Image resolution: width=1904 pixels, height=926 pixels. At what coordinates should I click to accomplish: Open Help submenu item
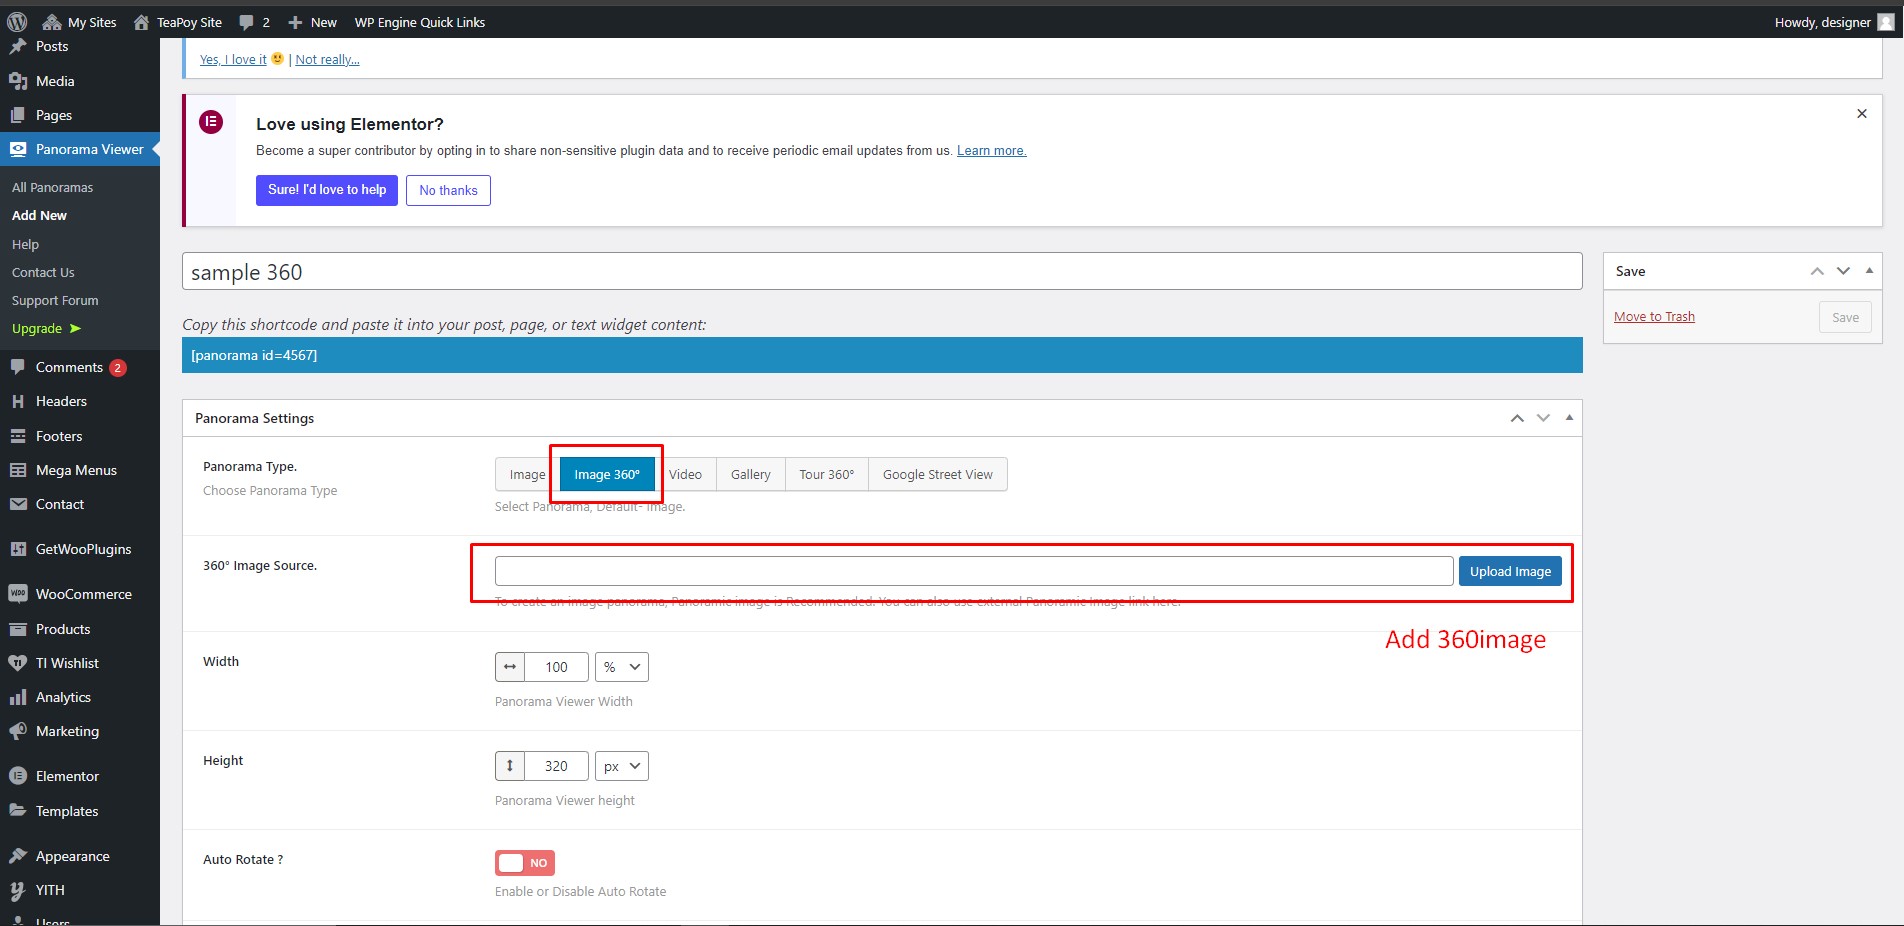(x=25, y=244)
